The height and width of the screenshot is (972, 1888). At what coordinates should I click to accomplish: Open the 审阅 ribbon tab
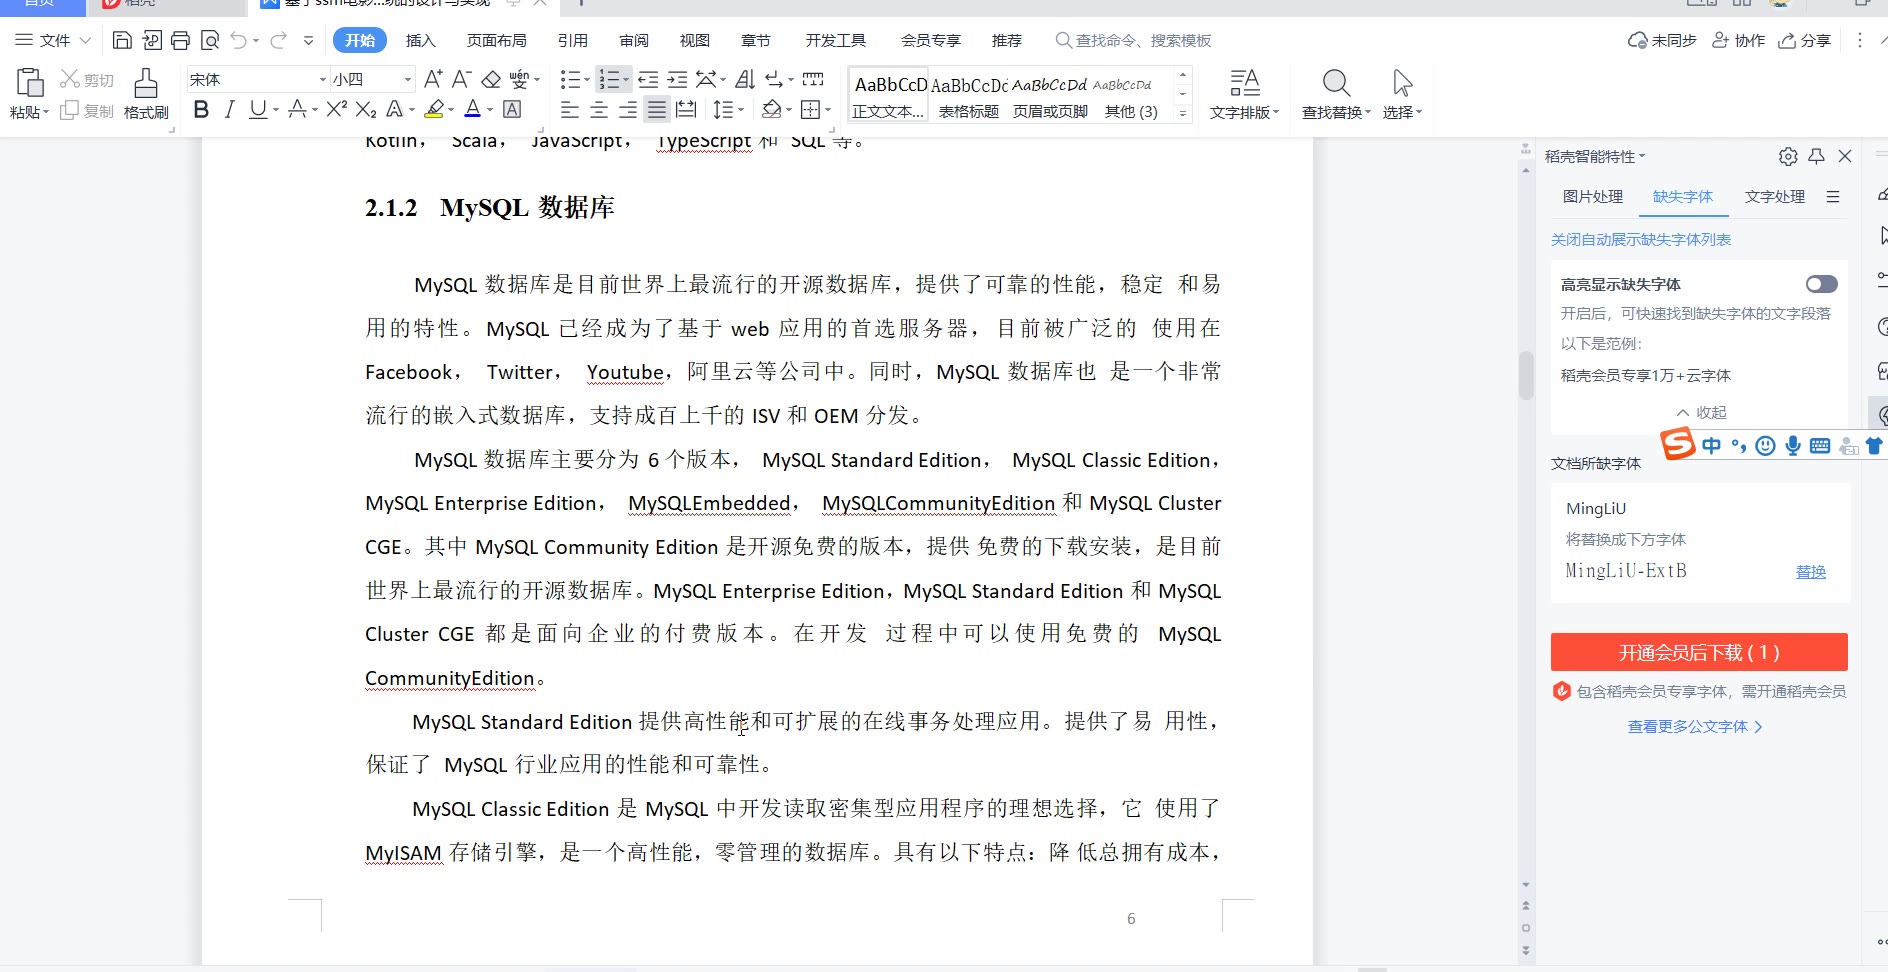tap(634, 40)
